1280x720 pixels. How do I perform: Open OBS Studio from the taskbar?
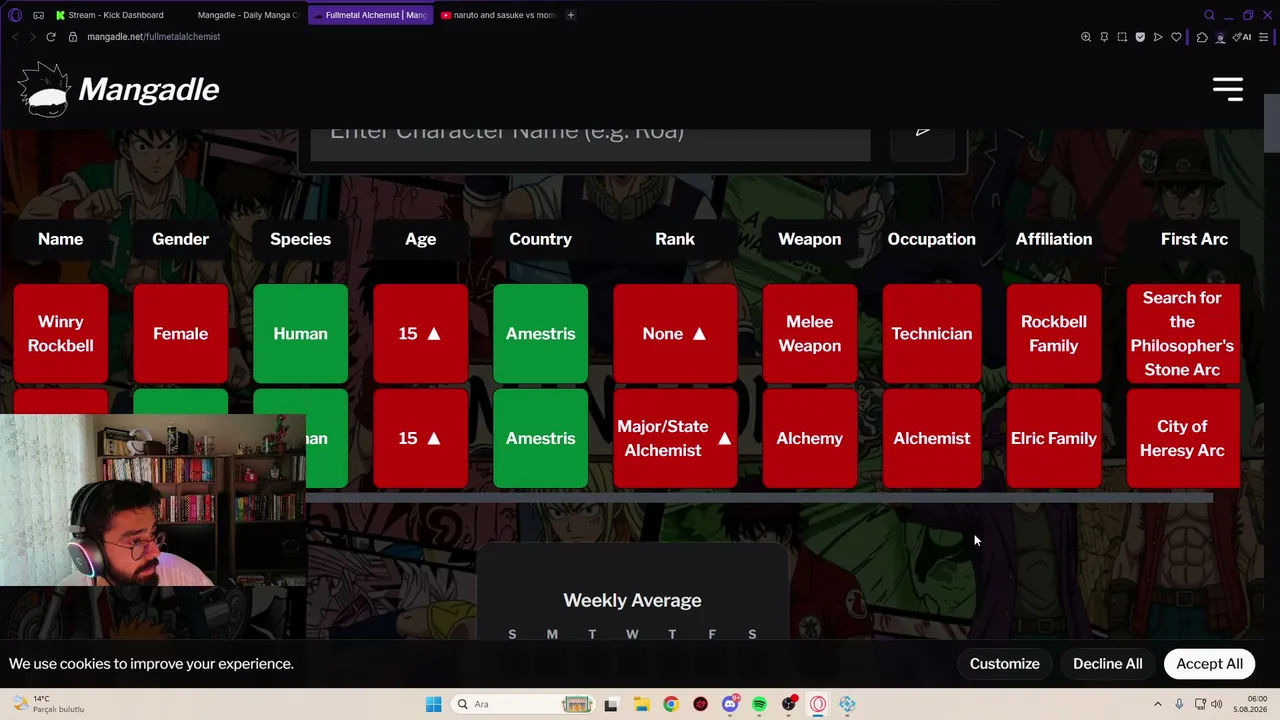coord(789,704)
